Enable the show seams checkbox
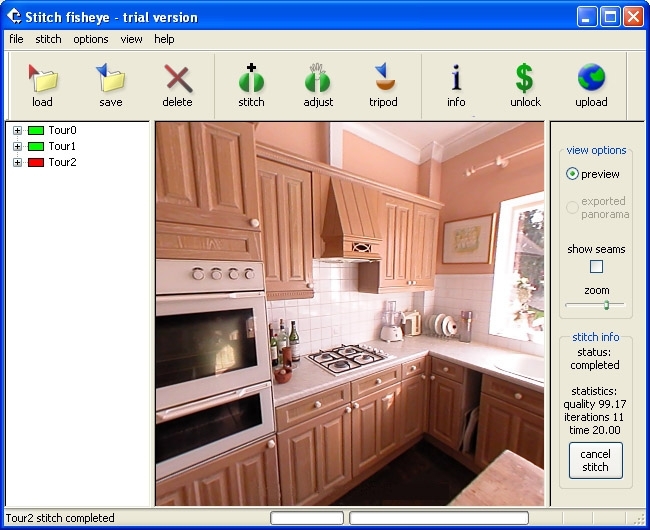 coord(596,266)
